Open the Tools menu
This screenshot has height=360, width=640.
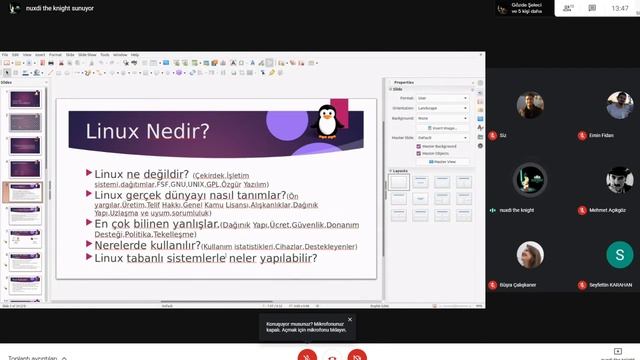[x=105, y=55]
